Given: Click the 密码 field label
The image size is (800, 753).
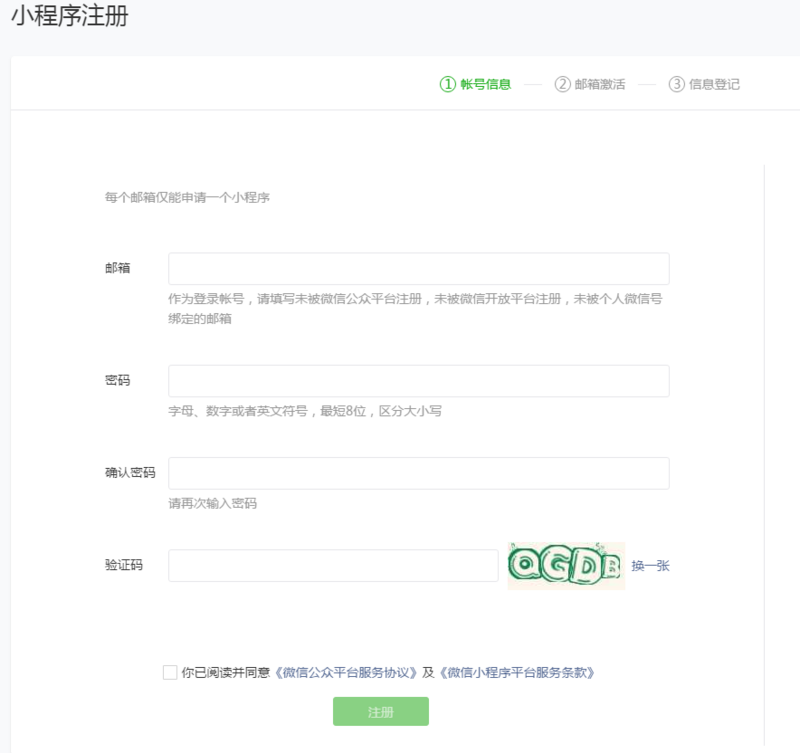Looking at the screenshot, I should coord(117,380).
